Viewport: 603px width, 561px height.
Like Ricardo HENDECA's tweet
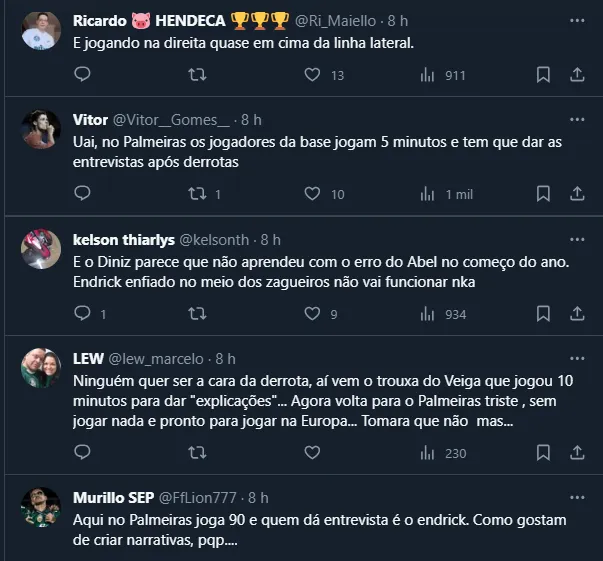(312, 74)
